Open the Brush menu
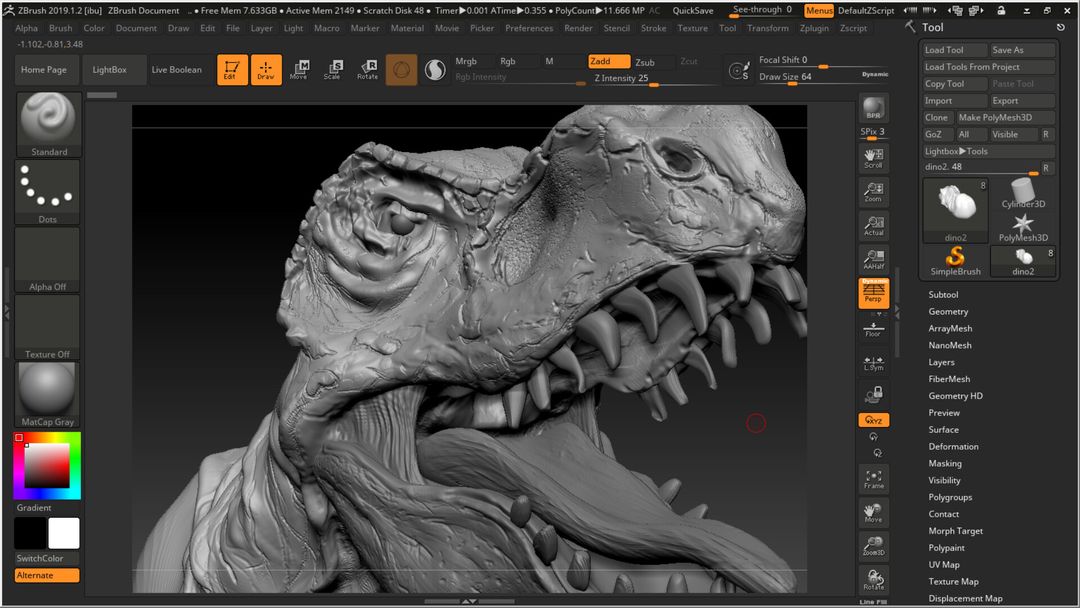 tap(61, 28)
